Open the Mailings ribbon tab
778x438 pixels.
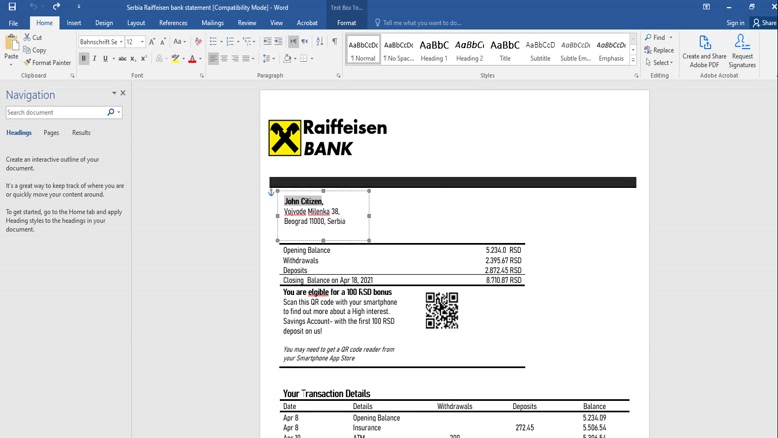(x=212, y=22)
